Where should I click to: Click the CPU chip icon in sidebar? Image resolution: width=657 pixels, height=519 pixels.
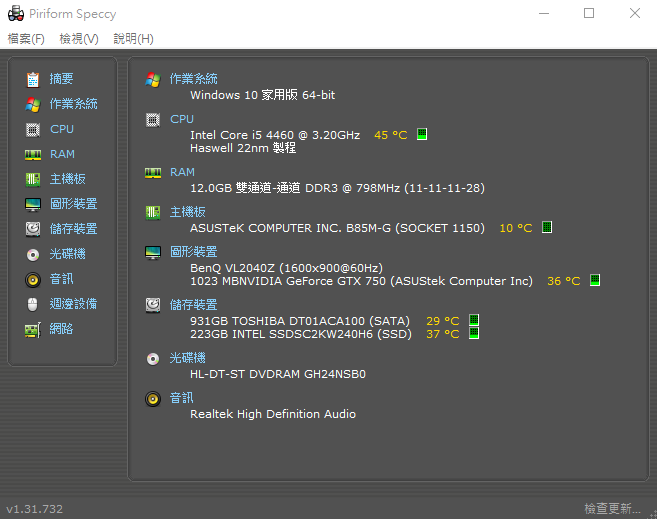pyautogui.click(x=33, y=129)
